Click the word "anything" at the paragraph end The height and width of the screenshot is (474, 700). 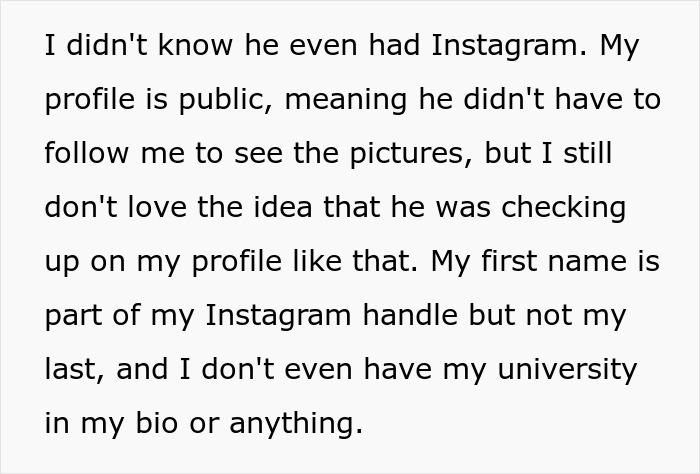296,424
